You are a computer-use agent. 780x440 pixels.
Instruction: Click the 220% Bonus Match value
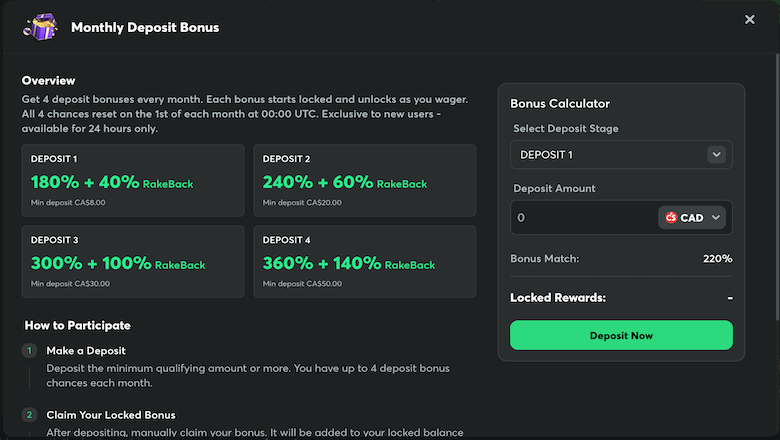click(717, 259)
